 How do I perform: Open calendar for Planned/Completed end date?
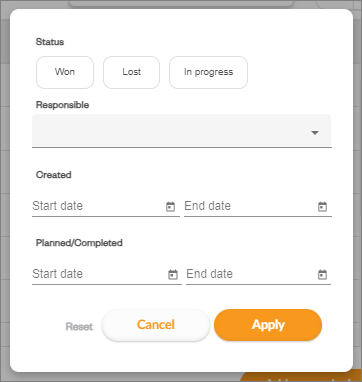coord(322,275)
